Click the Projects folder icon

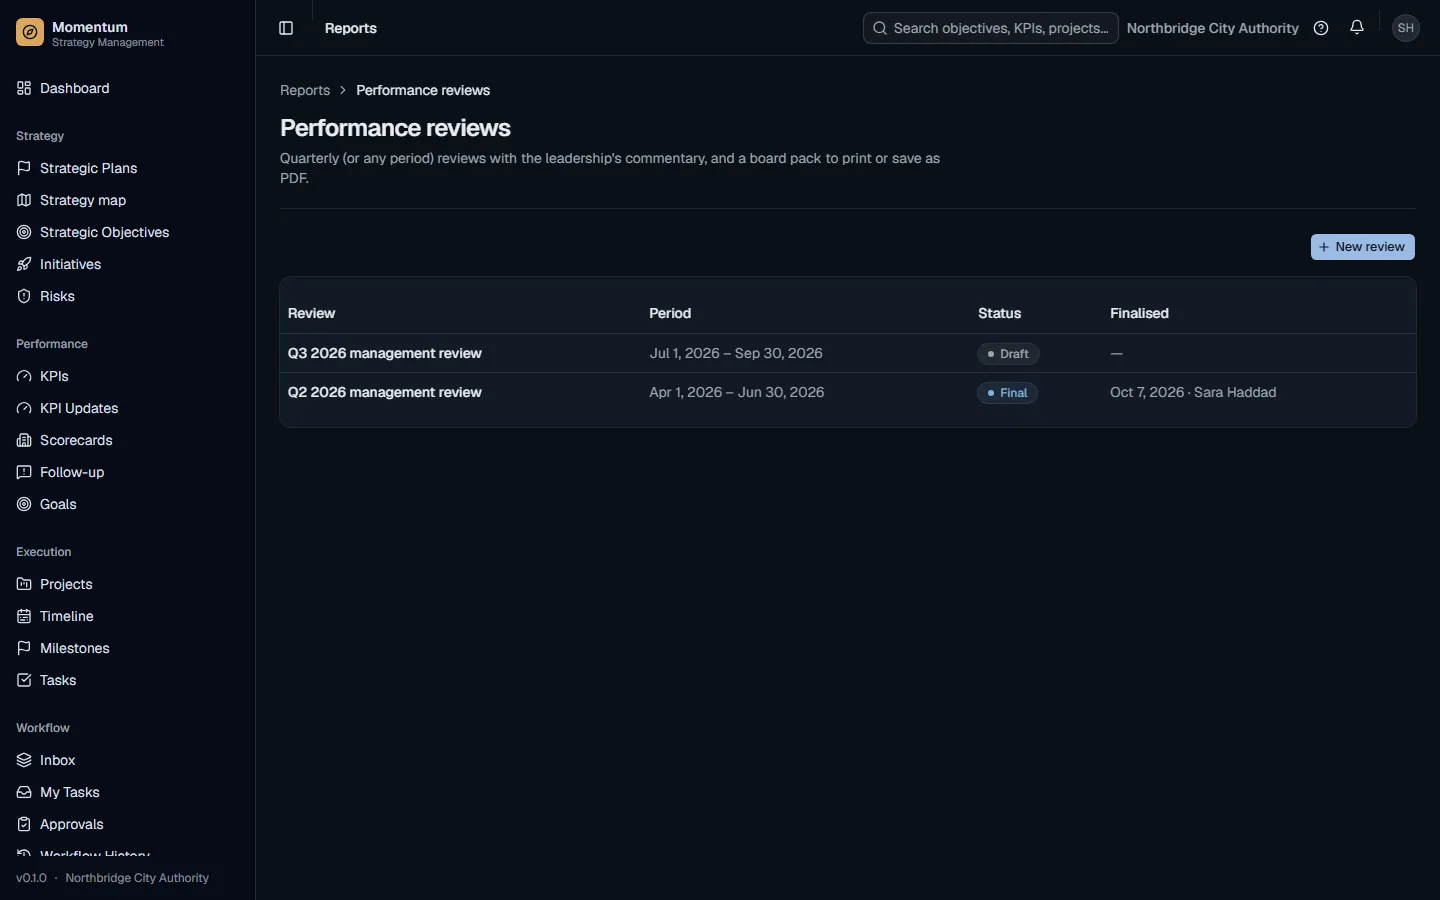tap(24, 584)
